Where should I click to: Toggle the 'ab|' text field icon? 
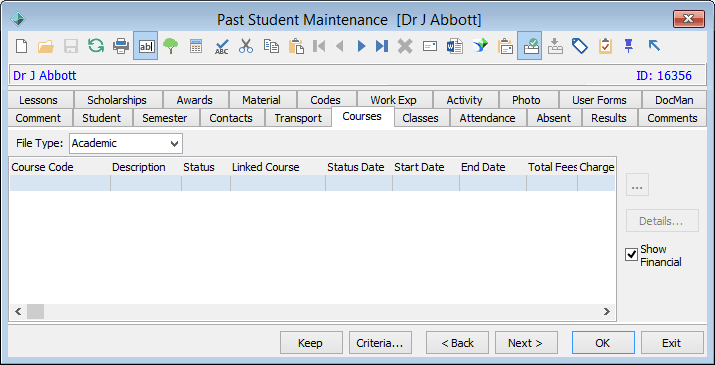click(146, 46)
